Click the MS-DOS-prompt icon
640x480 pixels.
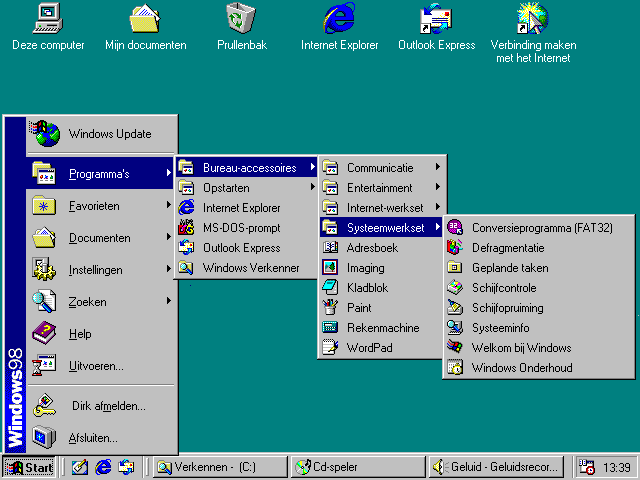186,227
